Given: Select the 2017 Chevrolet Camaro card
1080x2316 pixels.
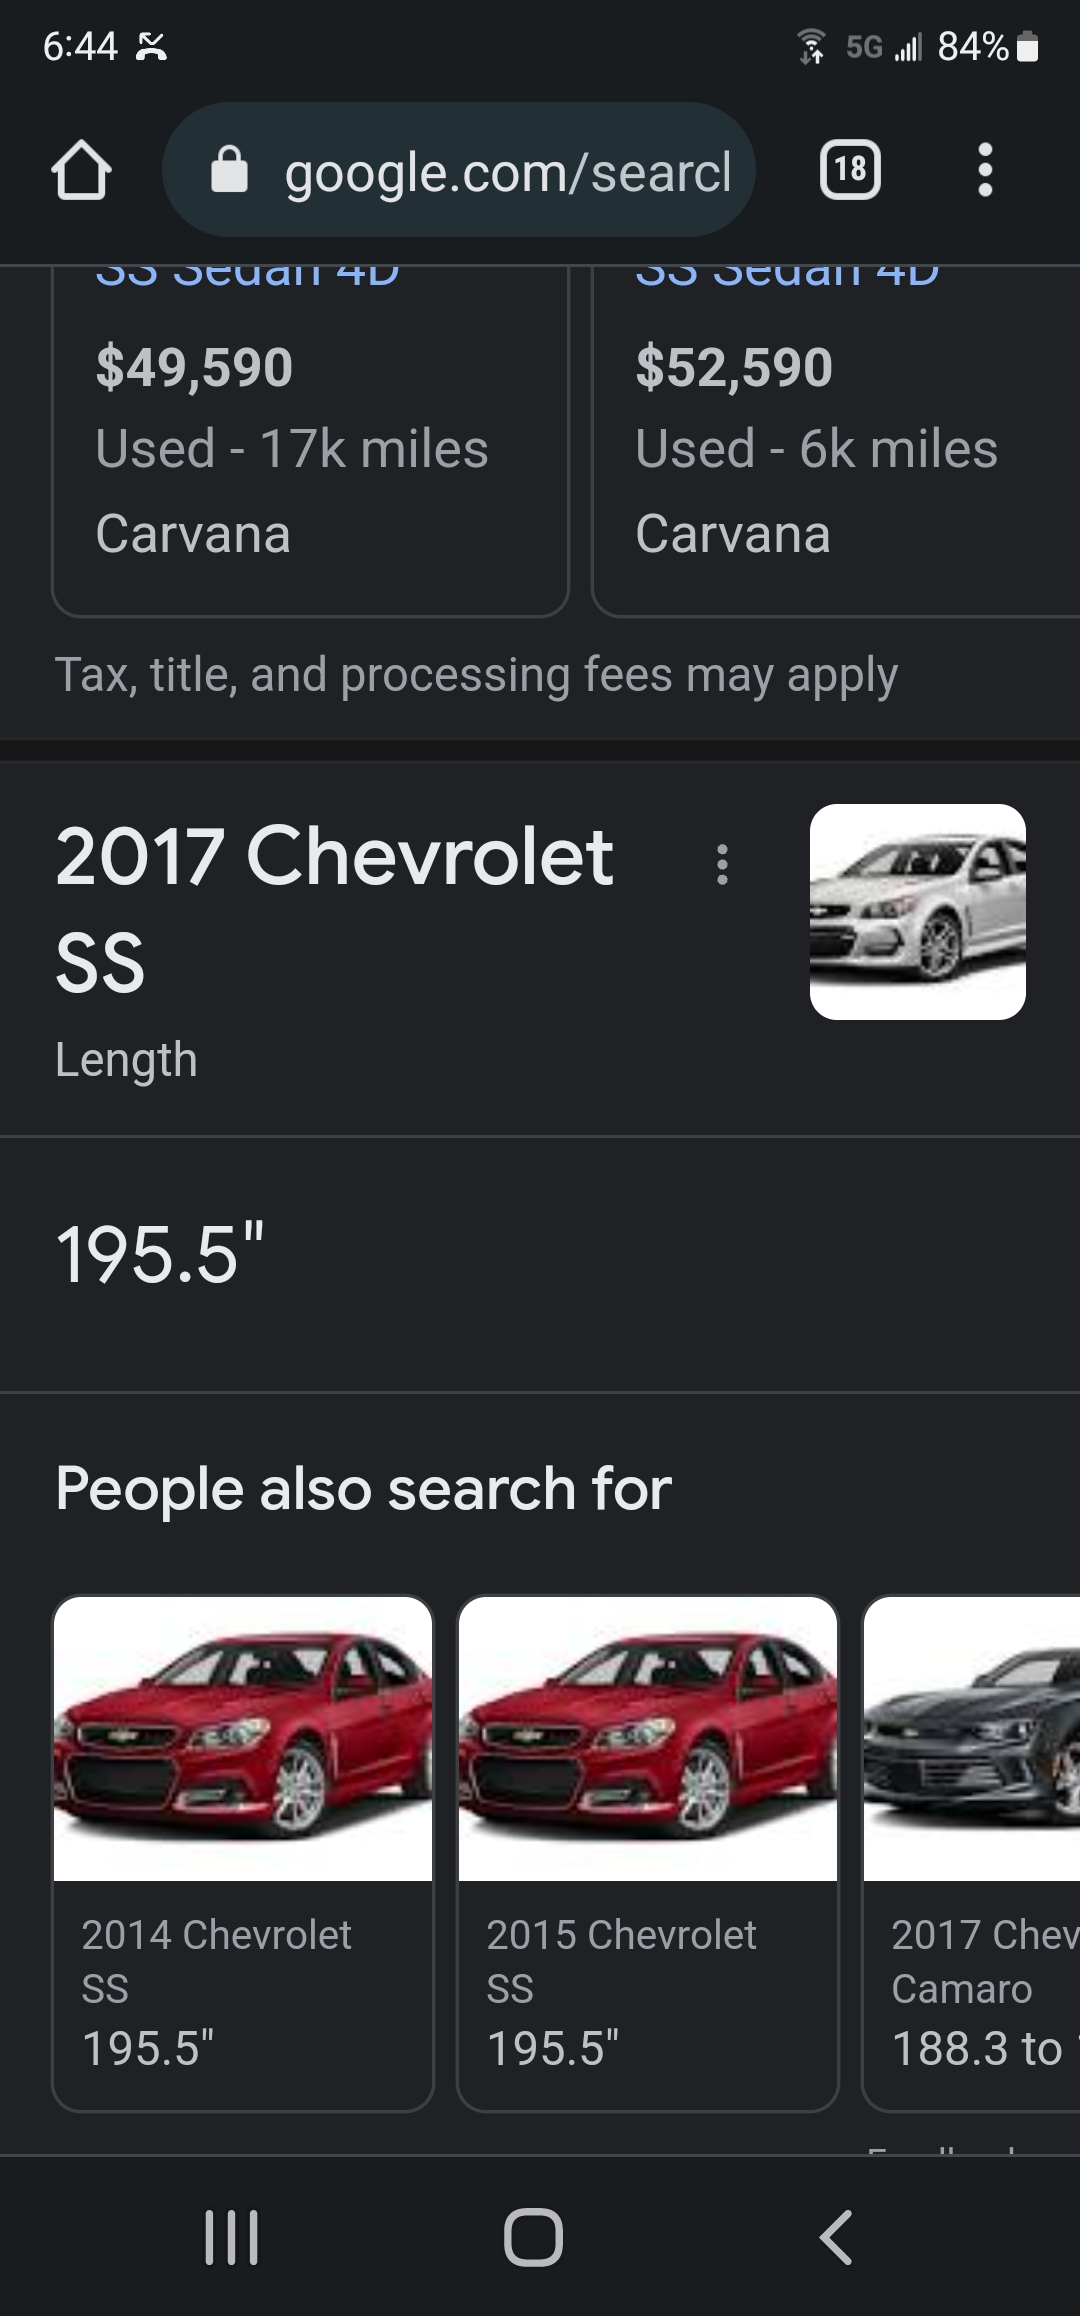Looking at the screenshot, I should [x=972, y=1852].
